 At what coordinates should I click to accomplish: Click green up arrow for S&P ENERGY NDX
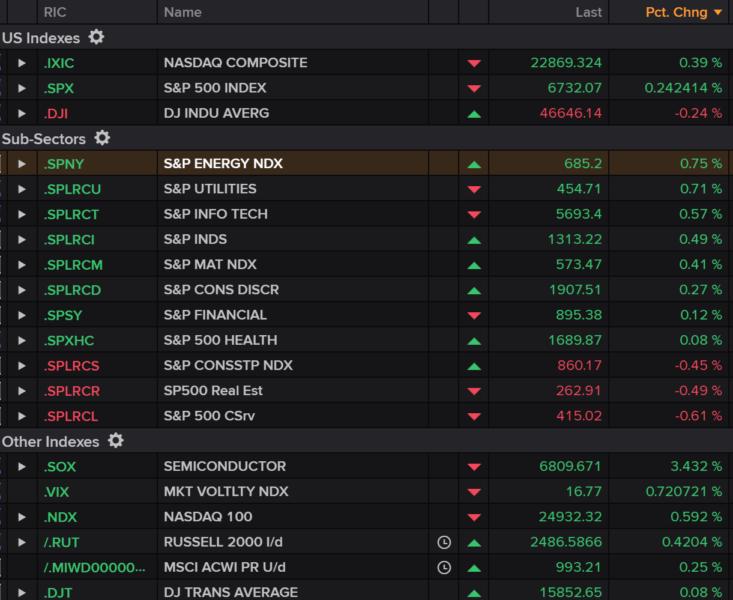point(474,164)
